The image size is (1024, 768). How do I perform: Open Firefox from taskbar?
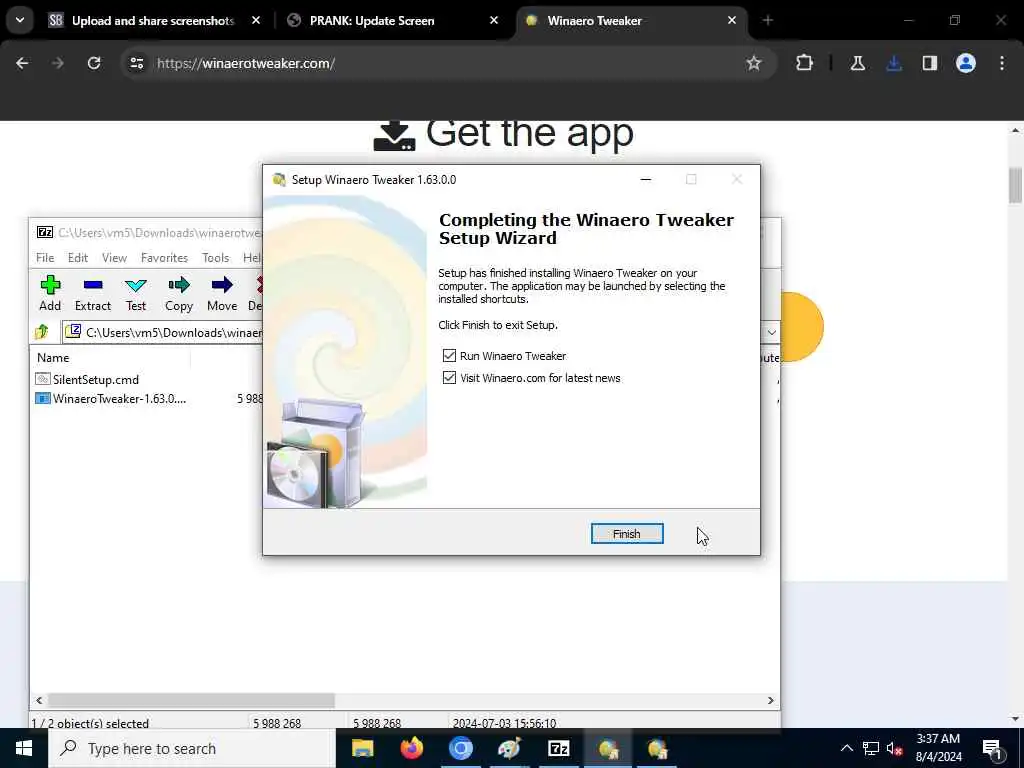[x=411, y=748]
